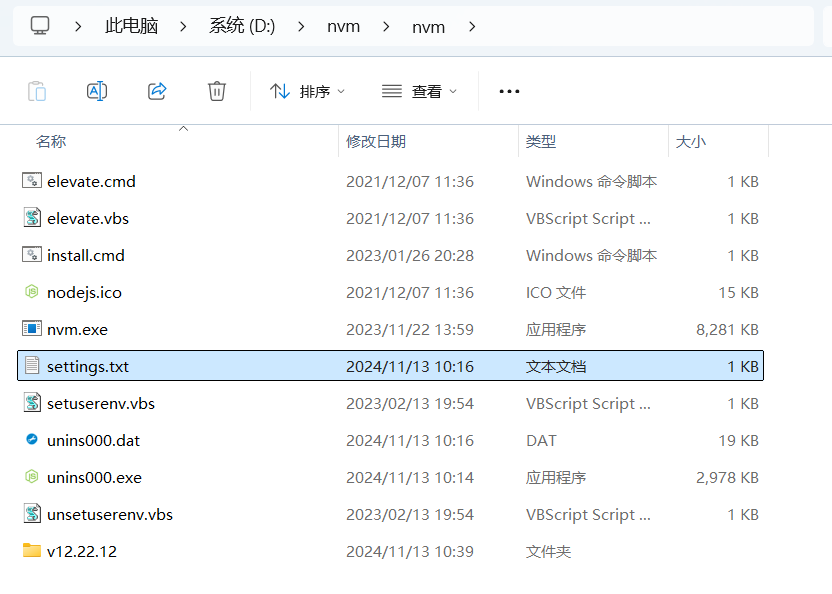This screenshot has width=832, height=594.
Task: Click the last nvm breadcrumb segment
Action: (428, 27)
